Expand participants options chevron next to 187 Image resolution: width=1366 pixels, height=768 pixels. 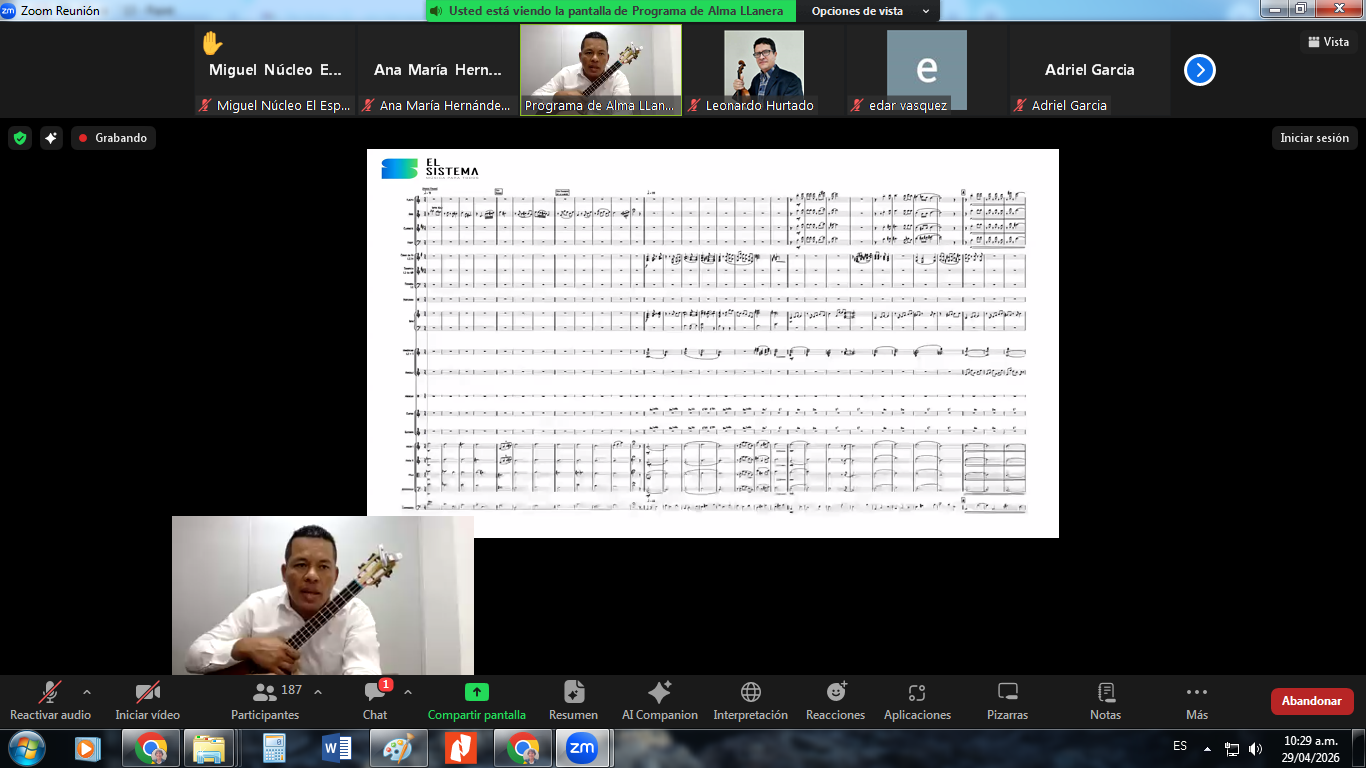click(x=318, y=692)
